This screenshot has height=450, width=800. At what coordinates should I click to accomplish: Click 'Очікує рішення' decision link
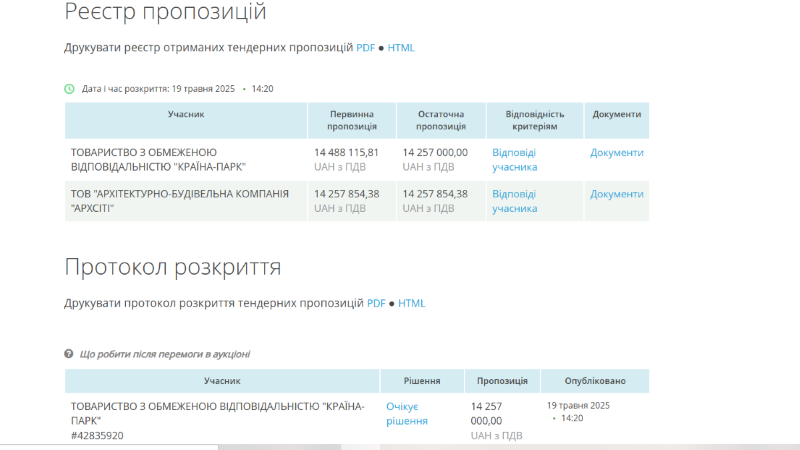click(407, 414)
